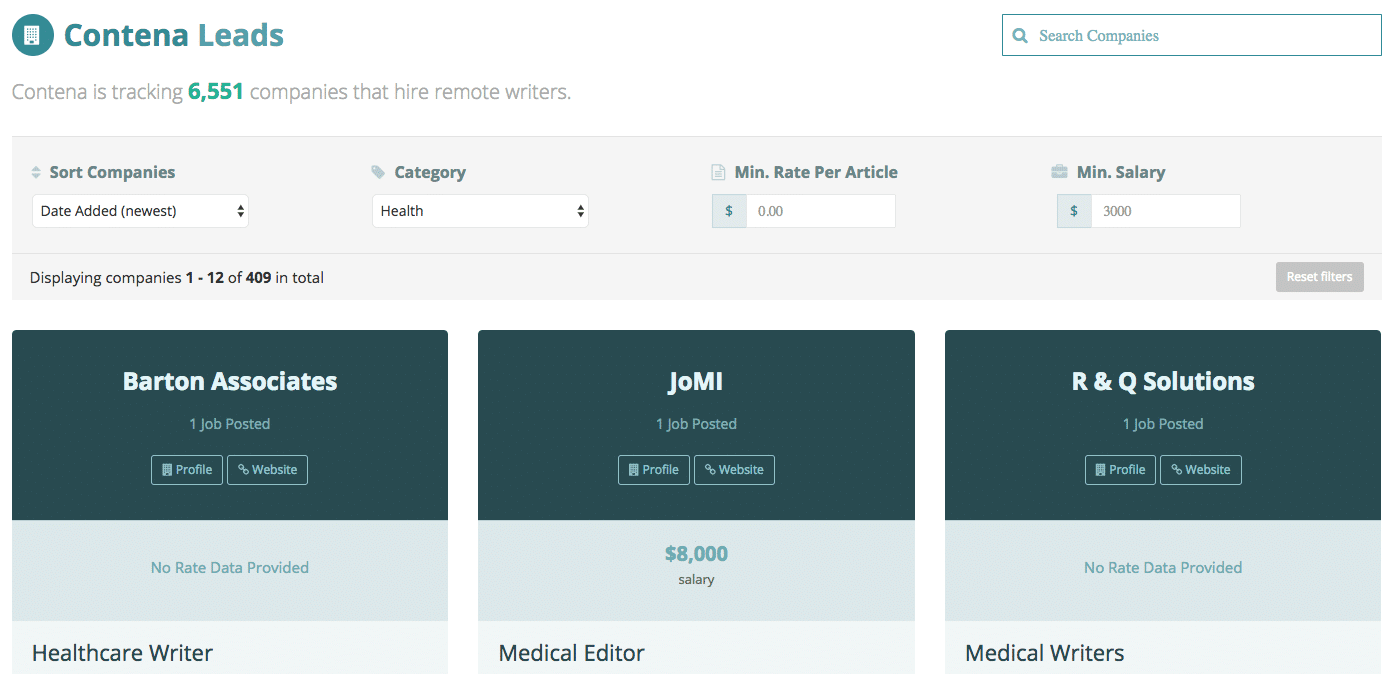The height and width of the screenshot is (674, 1396).
Task: Click the Search Companies input field
Action: click(1200, 36)
